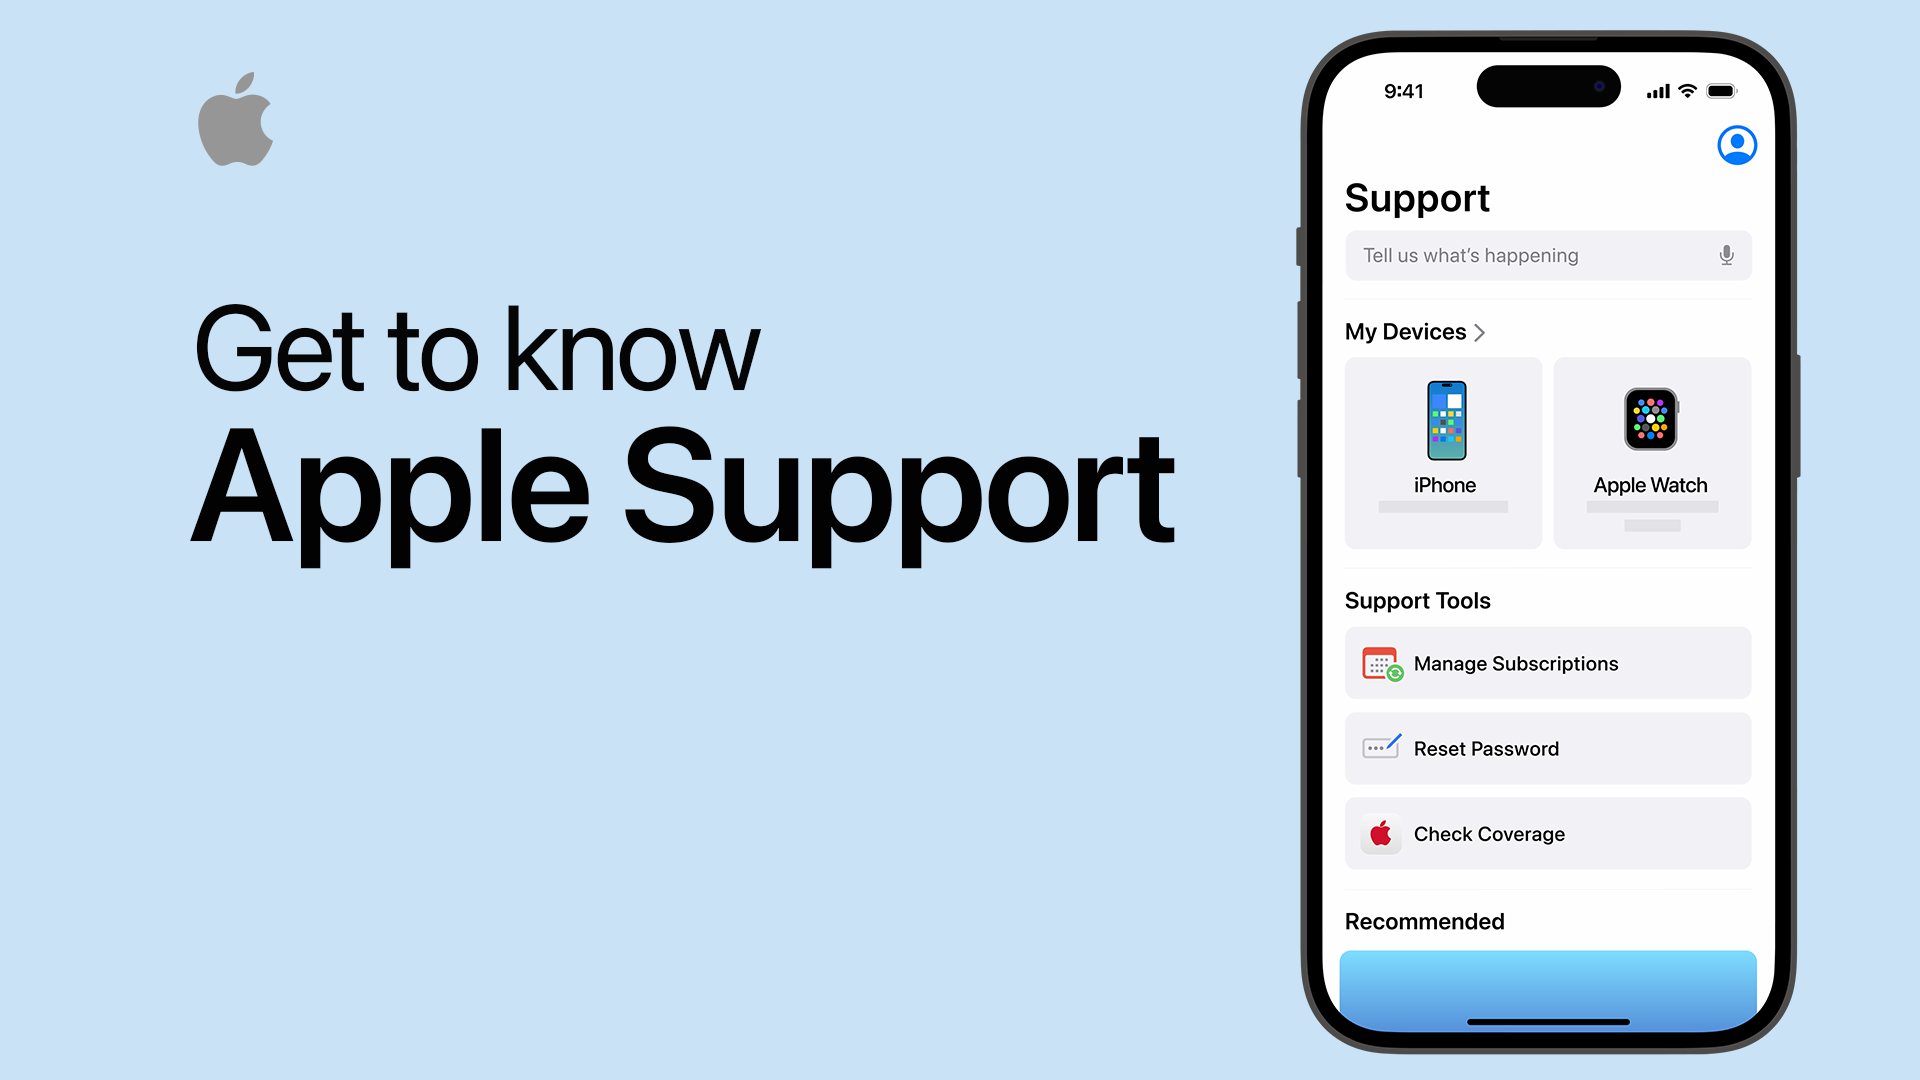Tap the Apple logo icon

point(237,128)
